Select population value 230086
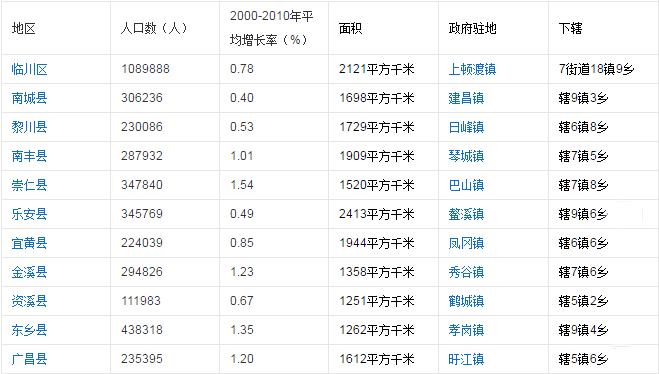The width and height of the screenshot is (659, 374). point(142,126)
